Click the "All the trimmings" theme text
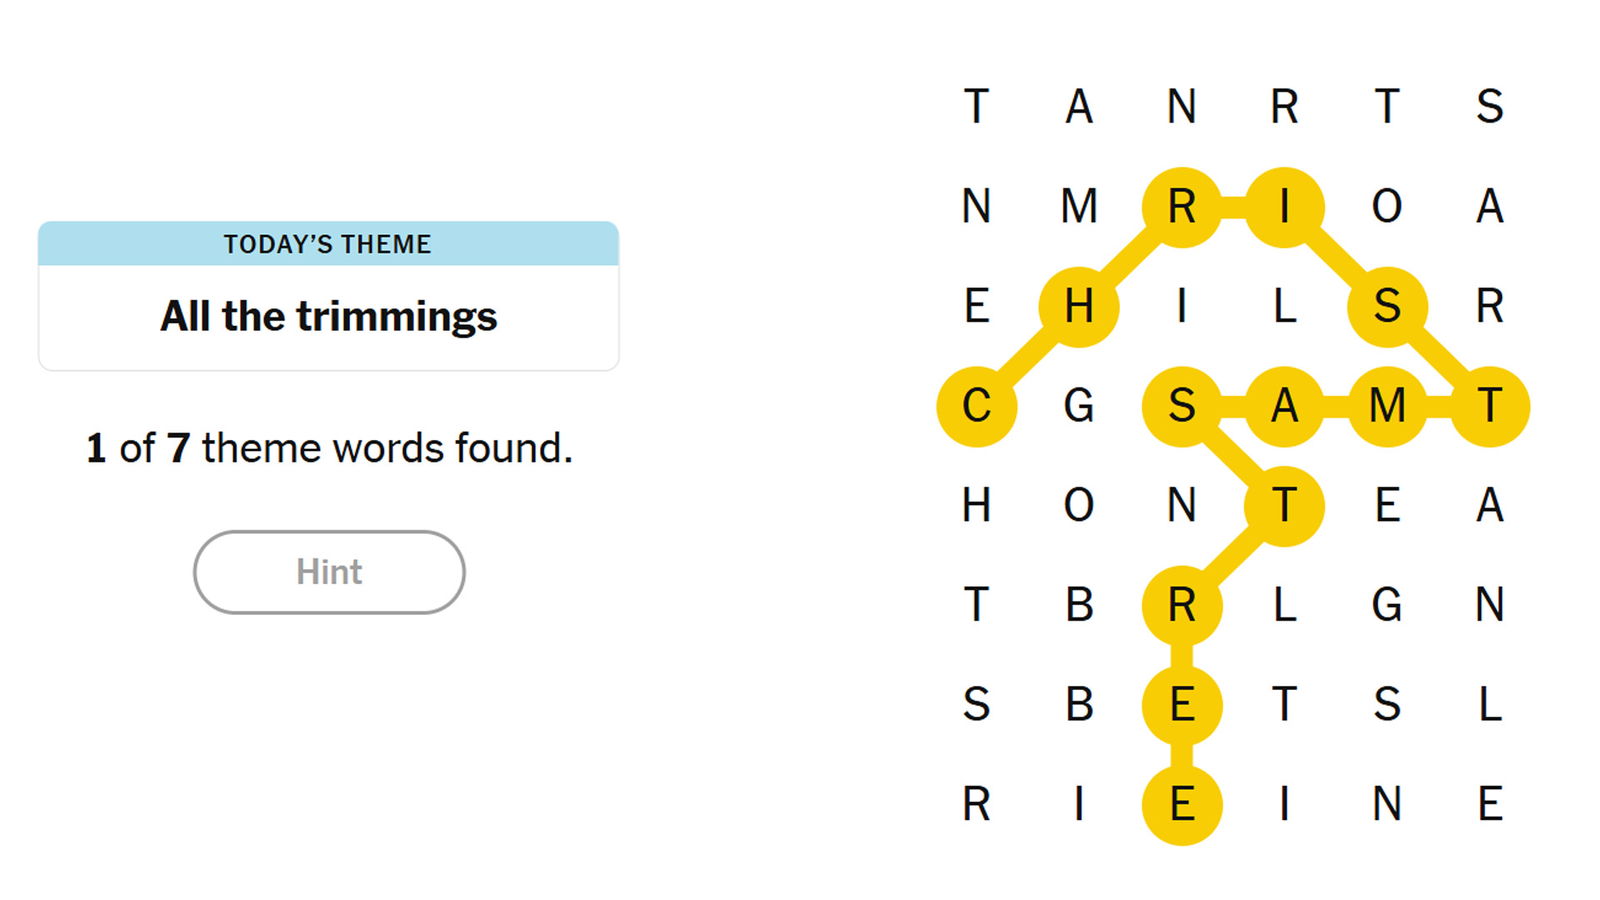 click(x=328, y=316)
